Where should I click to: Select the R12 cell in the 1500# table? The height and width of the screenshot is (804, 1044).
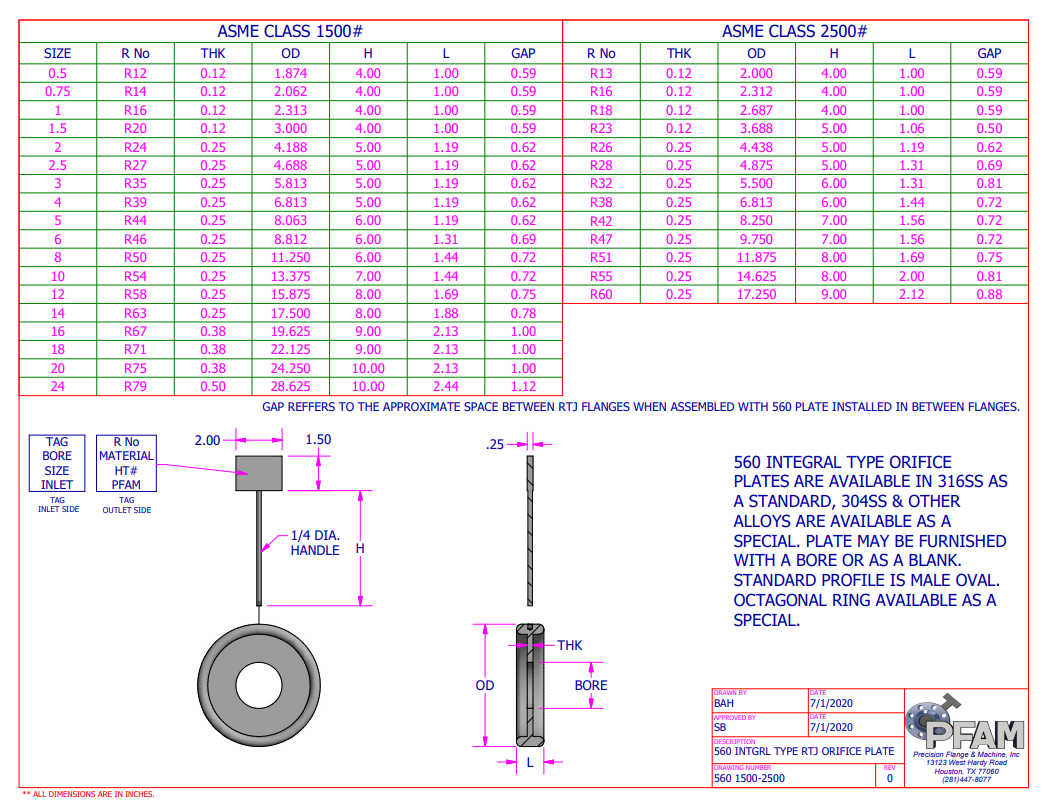click(134, 72)
